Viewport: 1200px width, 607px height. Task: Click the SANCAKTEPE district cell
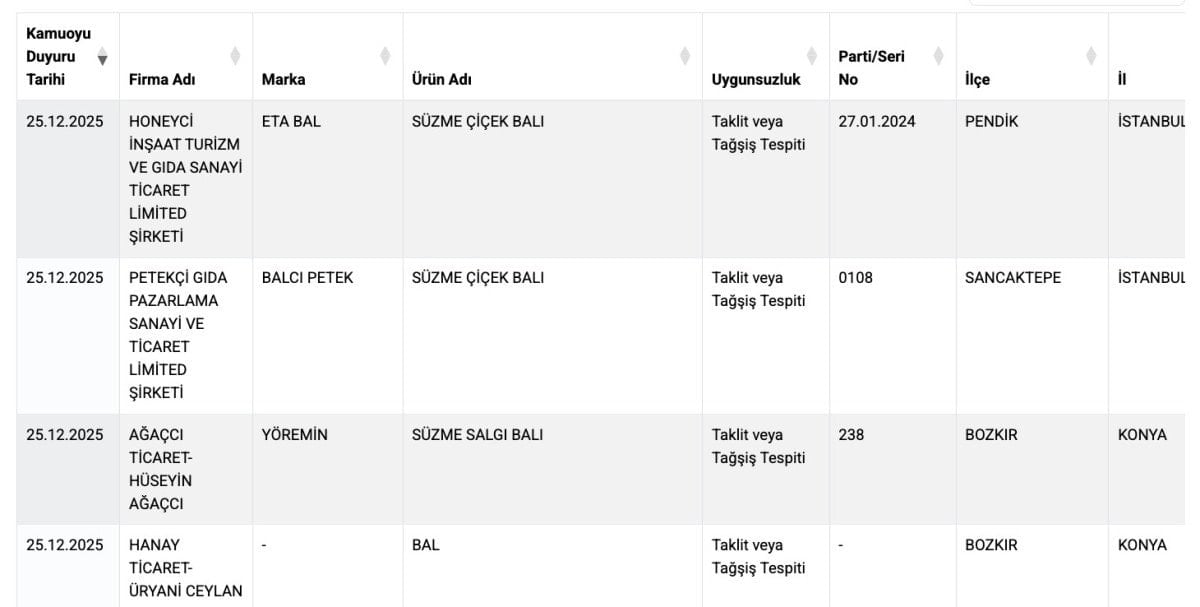point(1012,278)
